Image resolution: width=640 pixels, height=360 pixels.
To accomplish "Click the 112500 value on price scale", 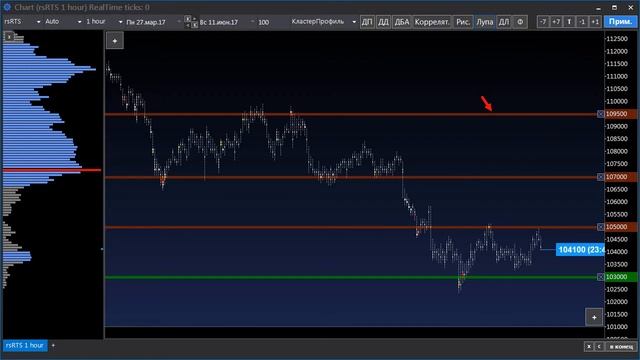I will tap(617, 39).
